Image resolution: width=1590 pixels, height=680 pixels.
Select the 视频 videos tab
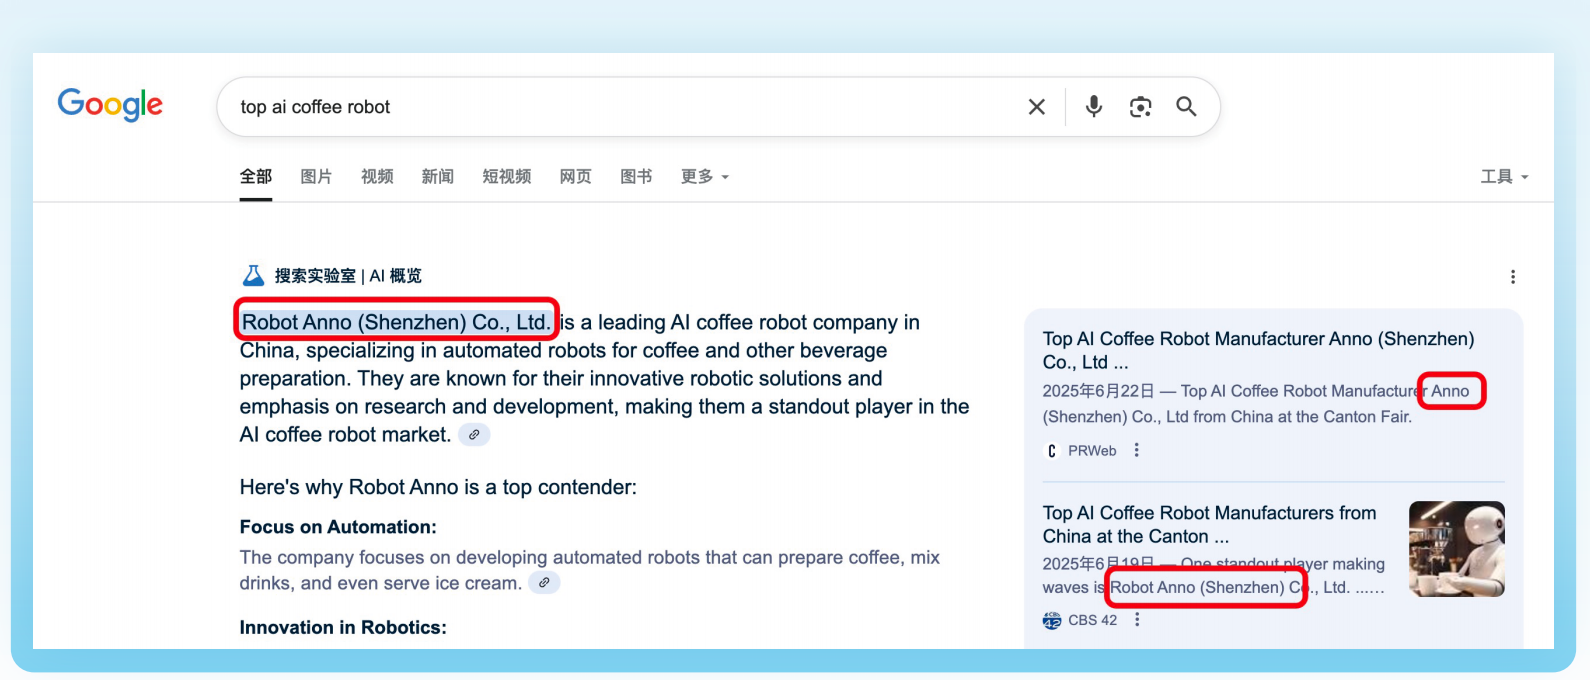pos(377,177)
